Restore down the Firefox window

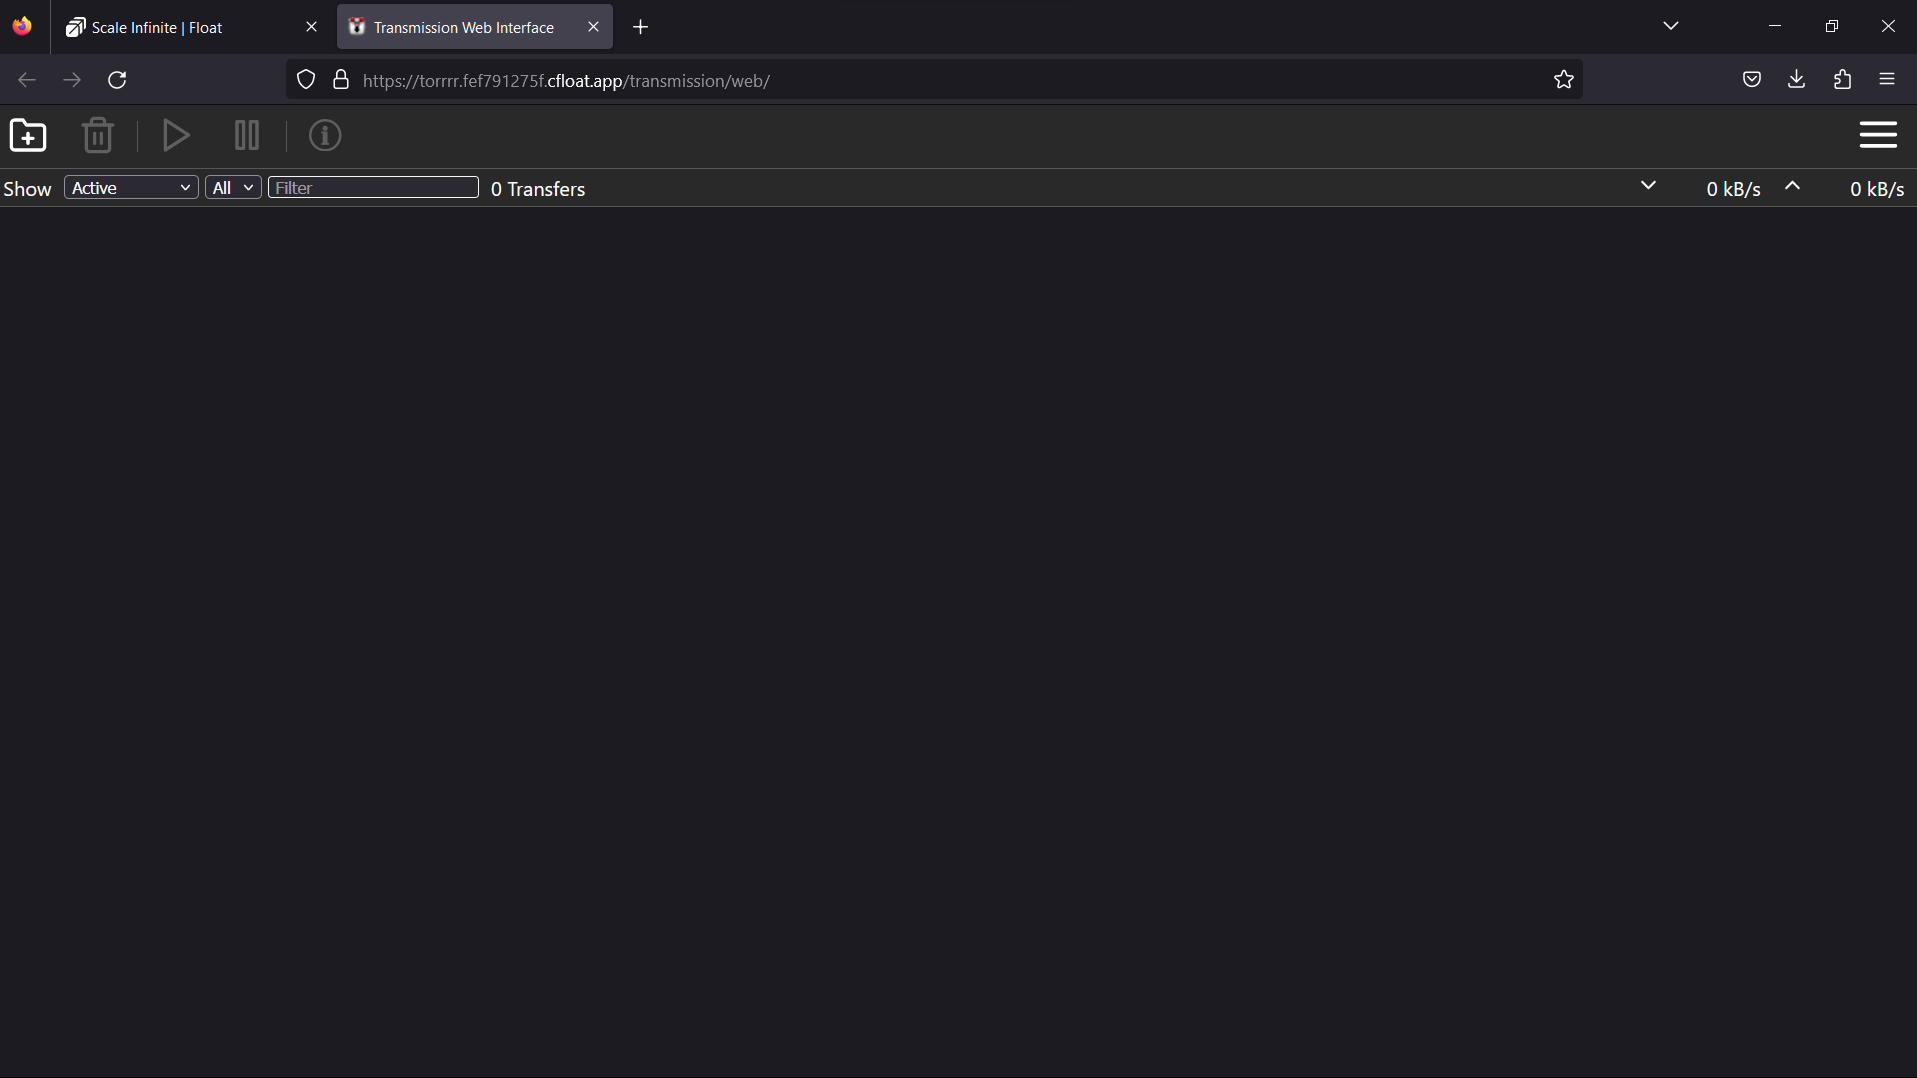(1832, 26)
